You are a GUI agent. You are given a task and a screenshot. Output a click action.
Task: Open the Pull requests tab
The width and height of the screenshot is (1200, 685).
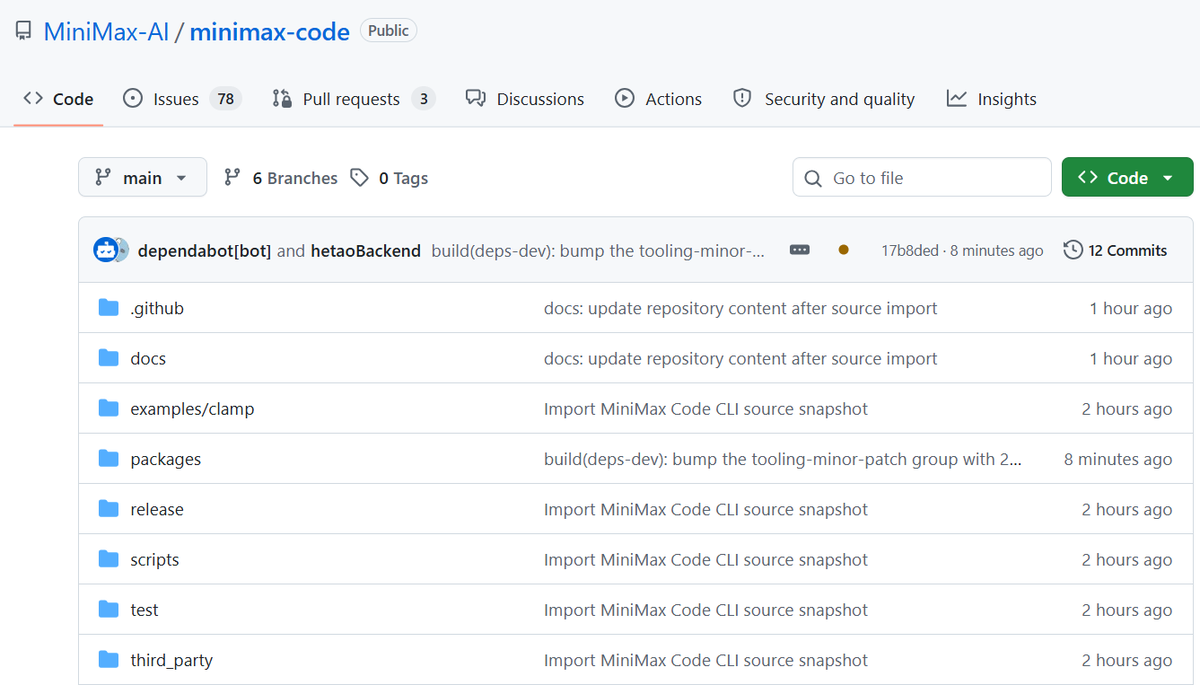point(353,99)
